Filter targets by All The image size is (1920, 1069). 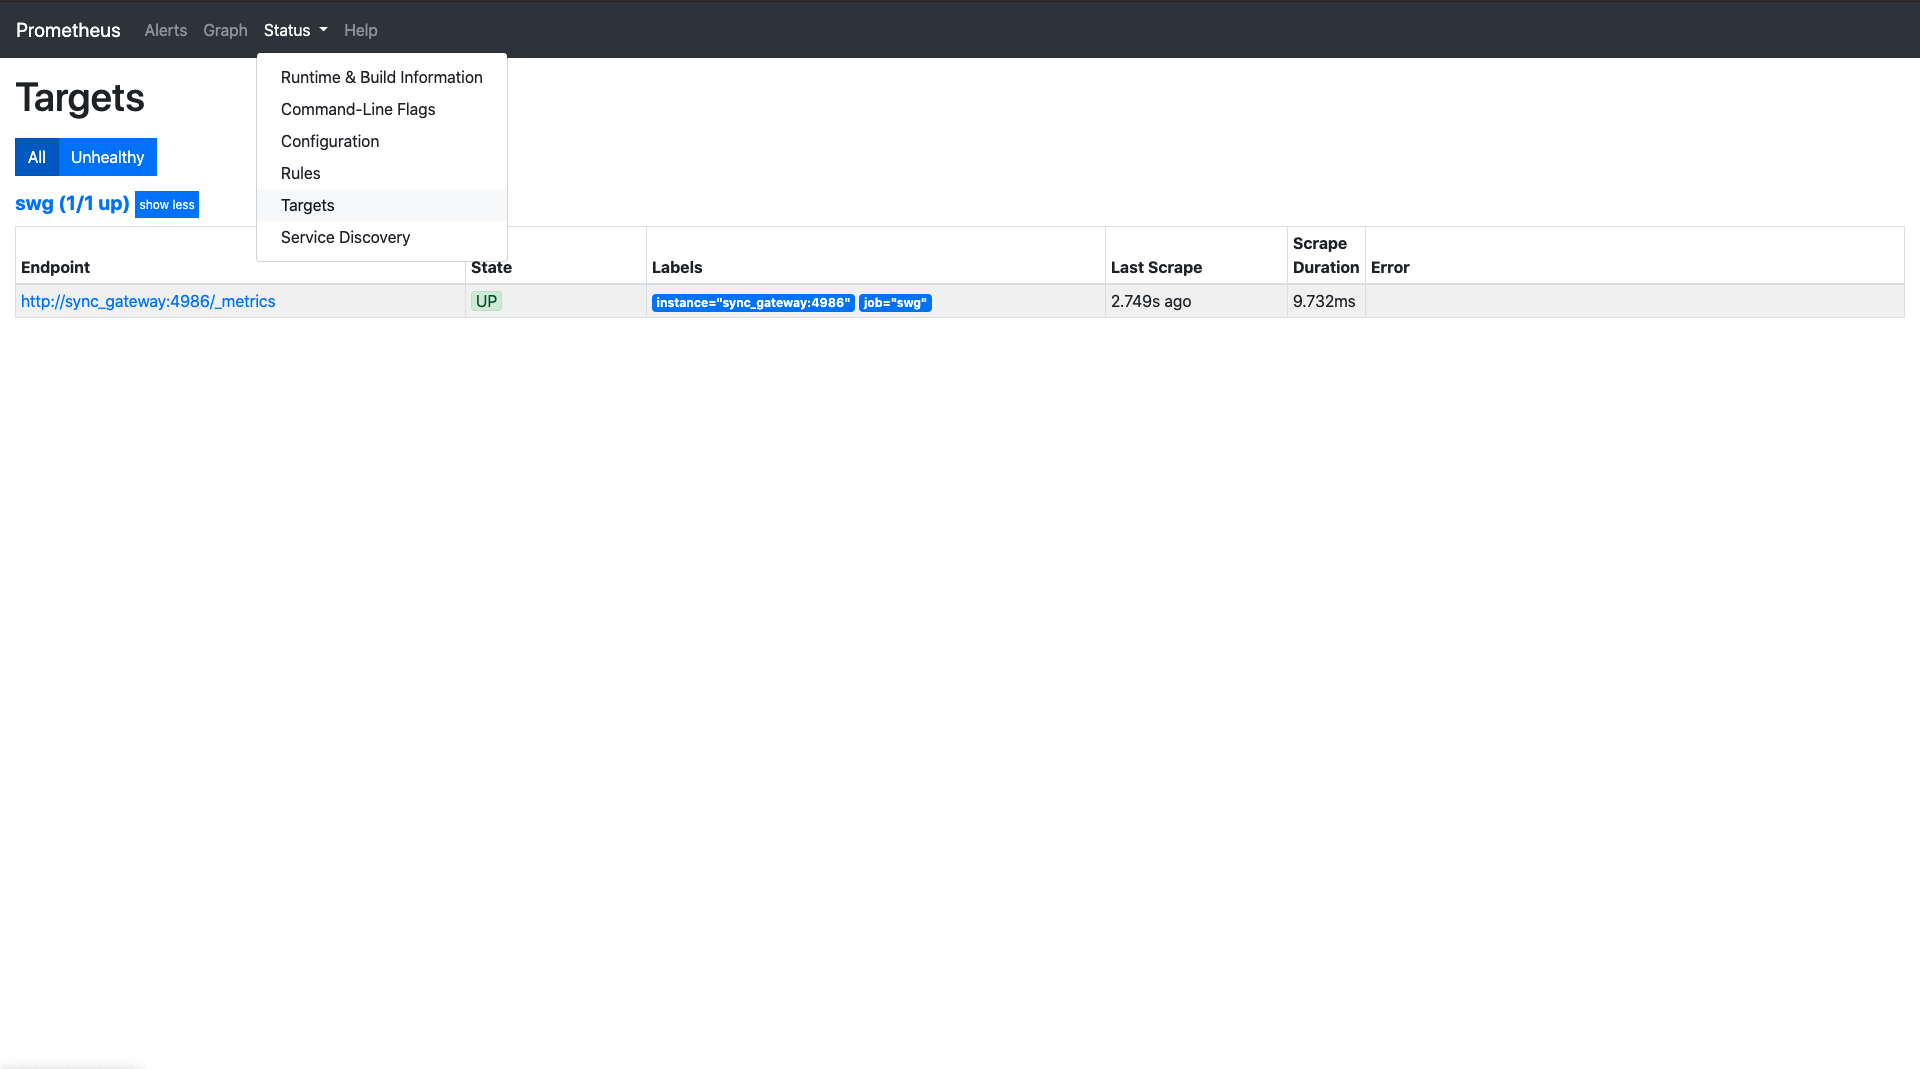pyautogui.click(x=36, y=157)
